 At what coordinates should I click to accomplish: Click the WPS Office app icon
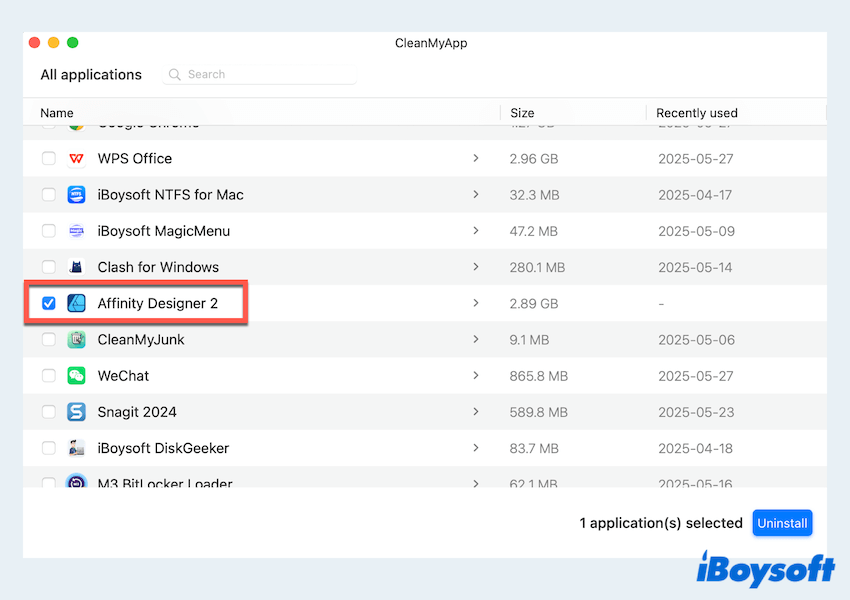coord(77,159)
